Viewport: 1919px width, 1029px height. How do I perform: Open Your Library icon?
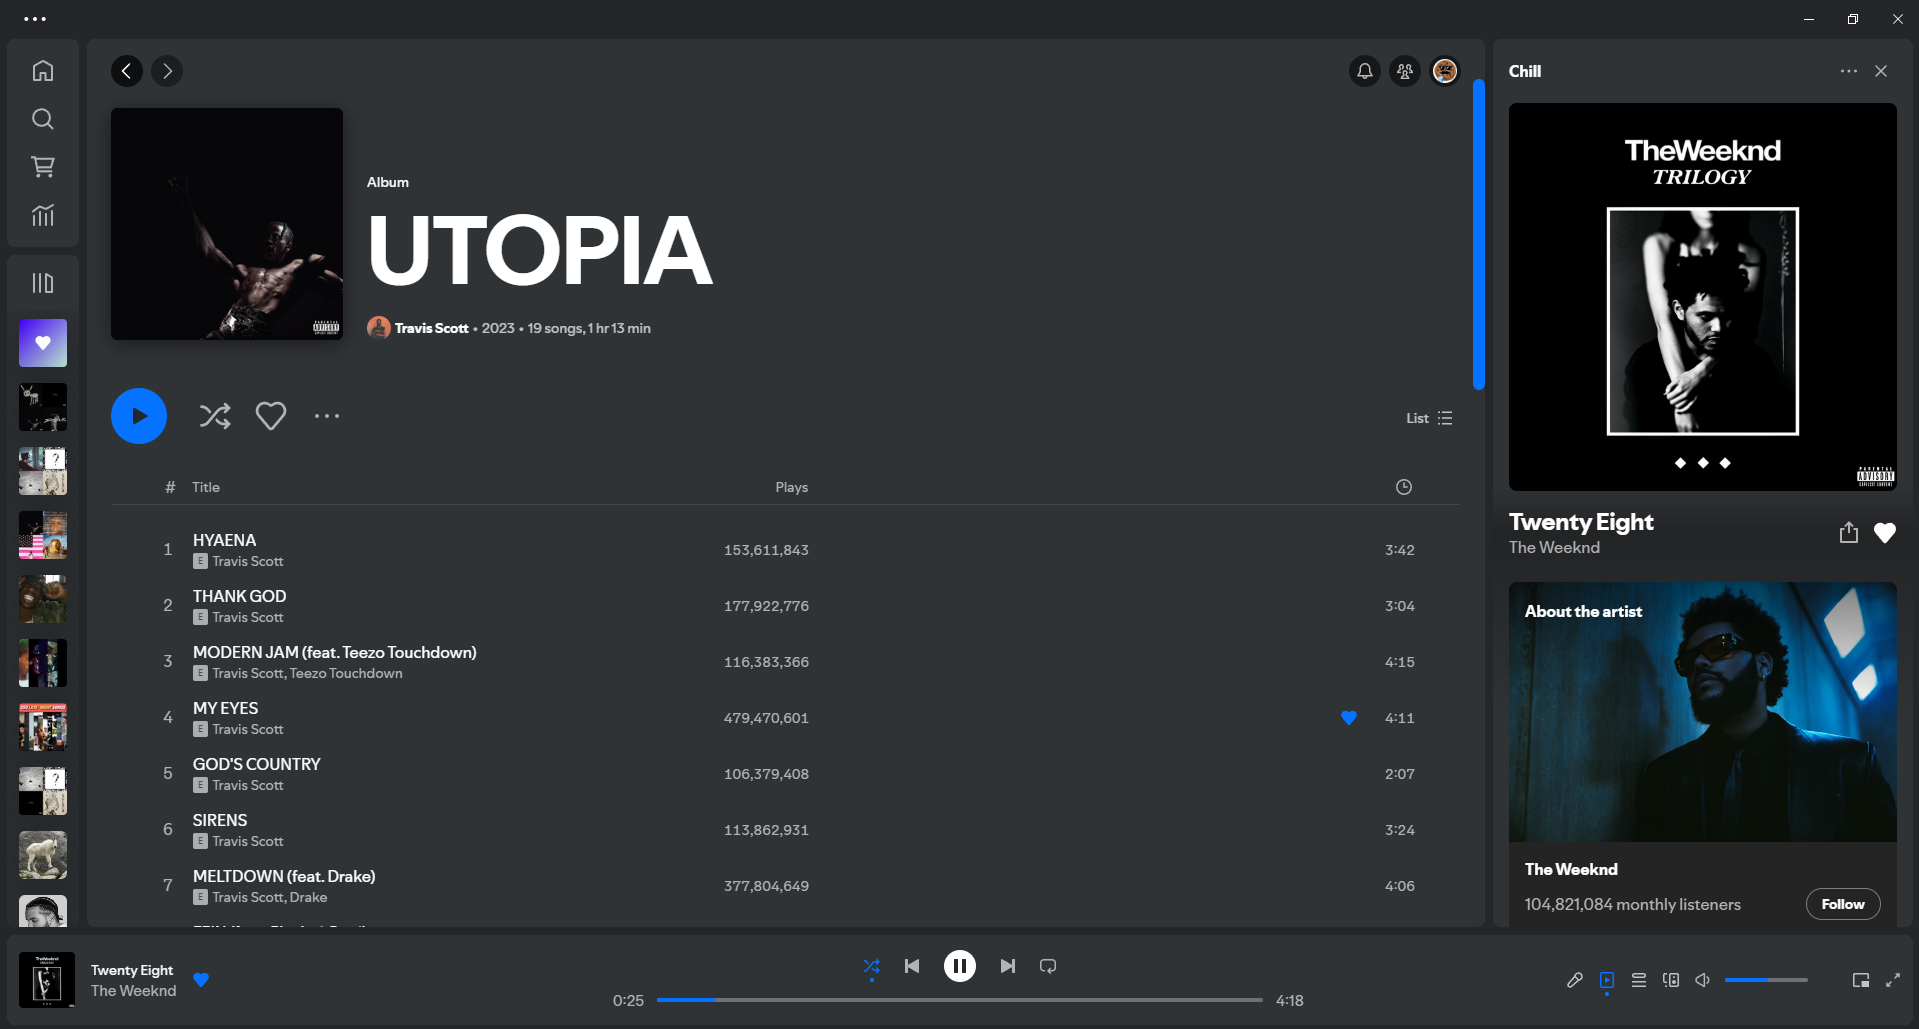(43, 283)
